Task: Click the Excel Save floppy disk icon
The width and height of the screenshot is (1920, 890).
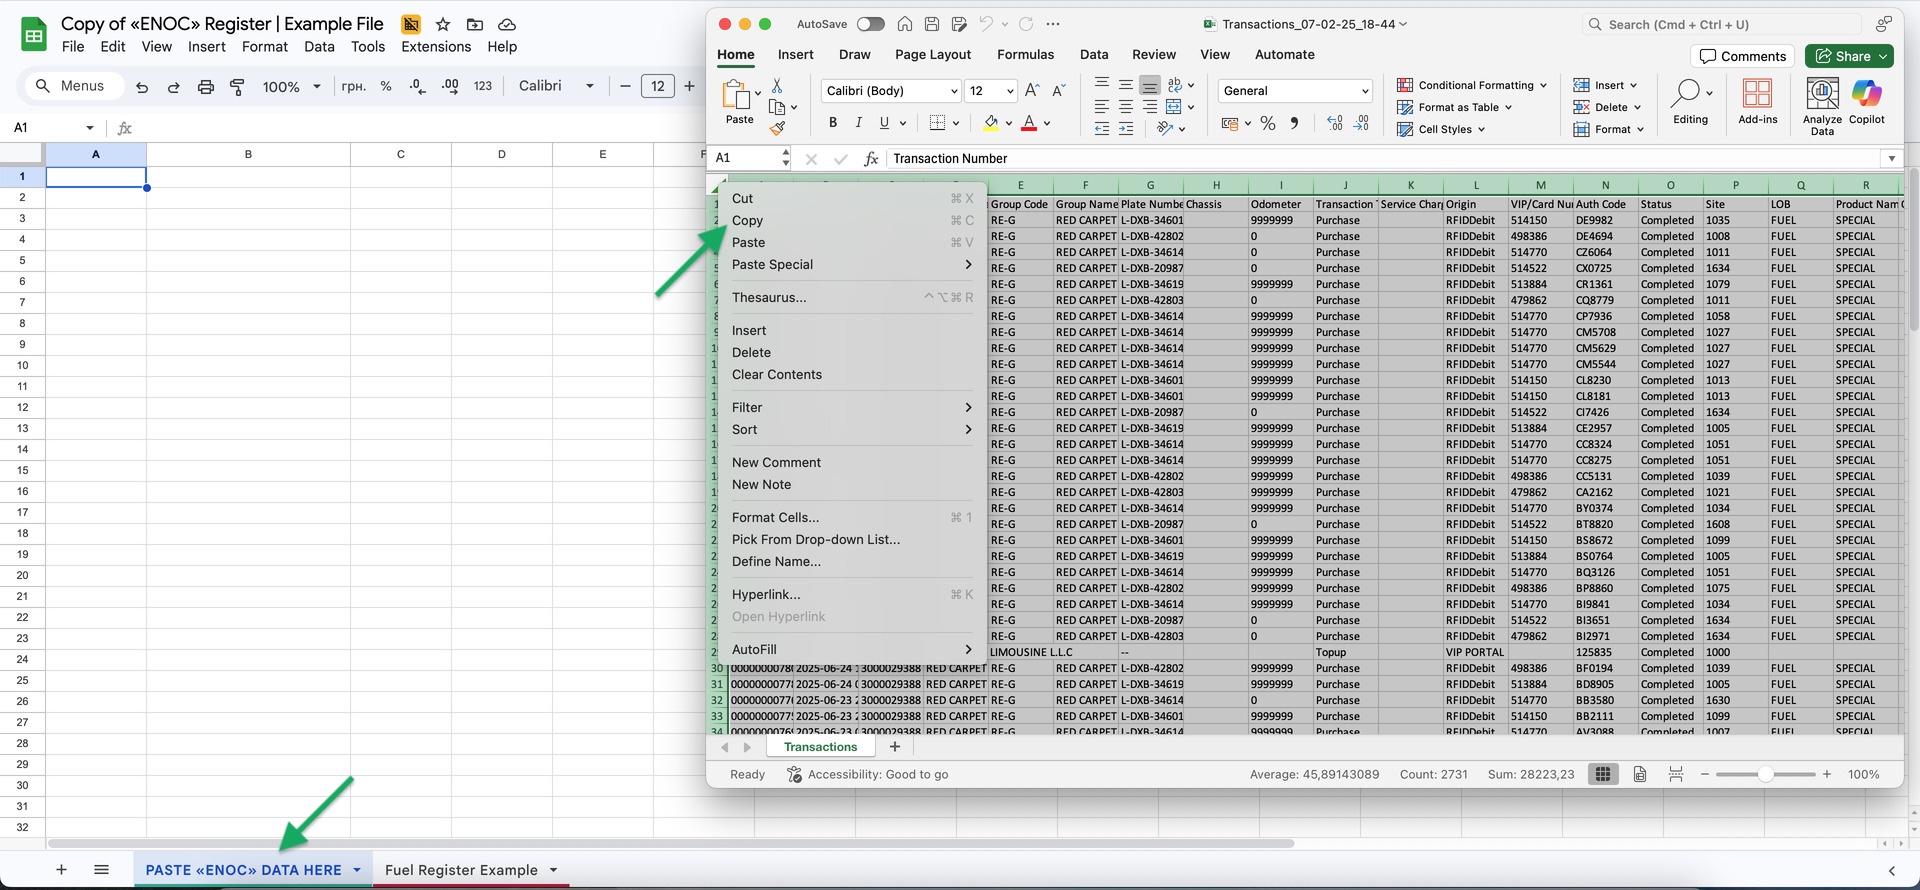Action: [932, 24]
